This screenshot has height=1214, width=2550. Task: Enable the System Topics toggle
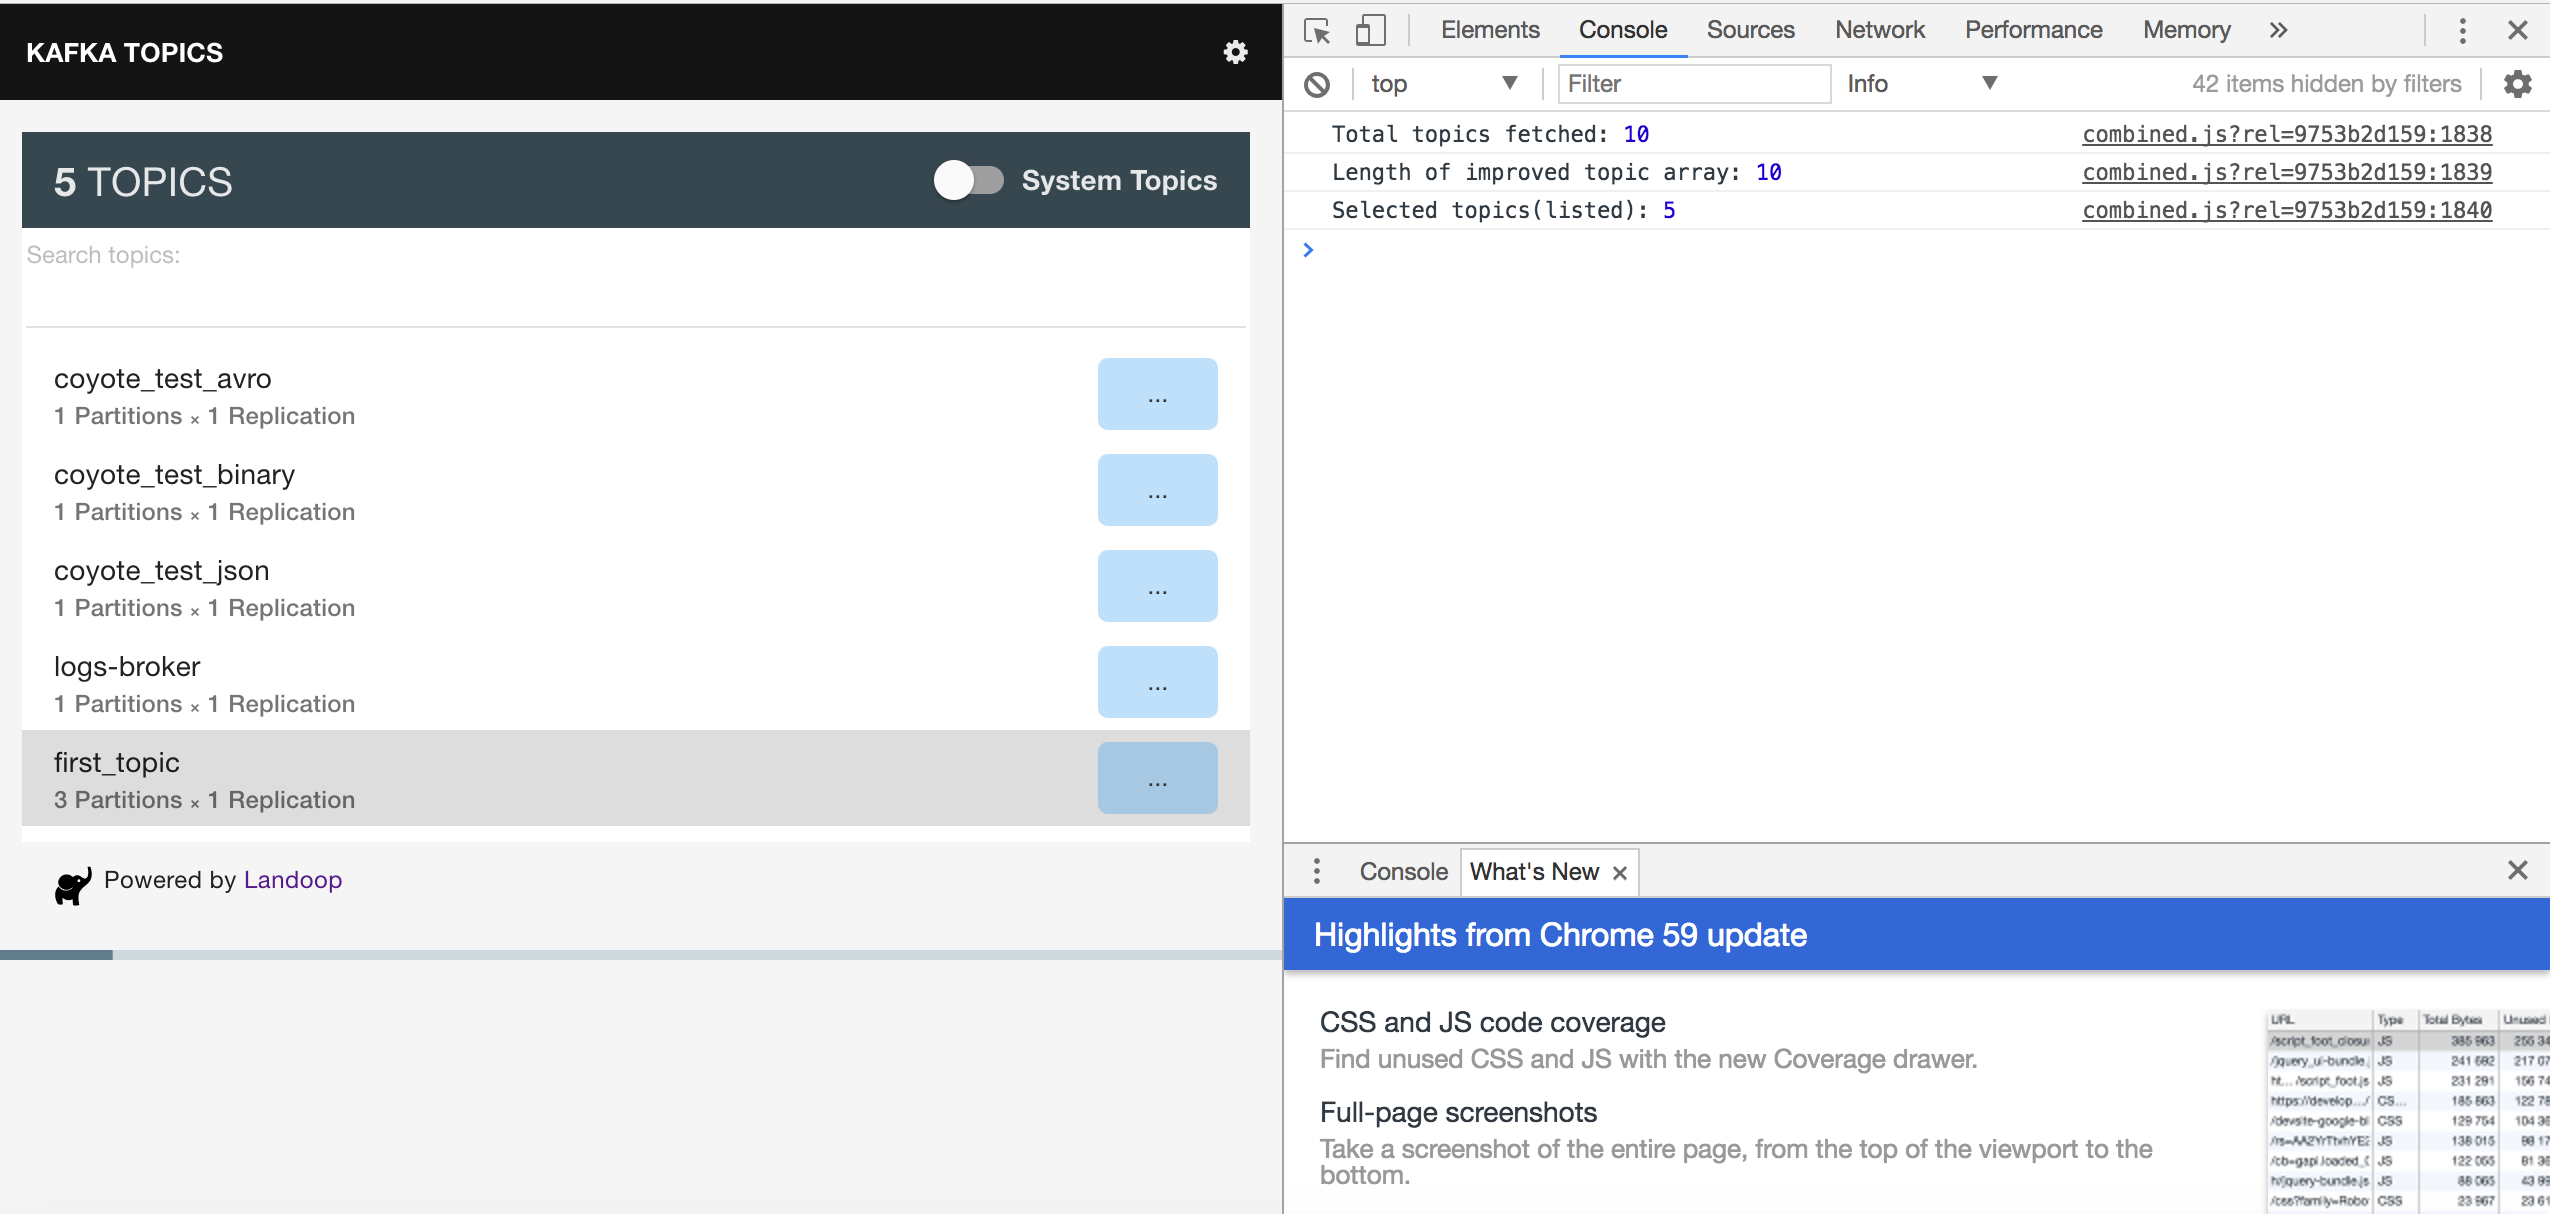(x=968, y=181)
